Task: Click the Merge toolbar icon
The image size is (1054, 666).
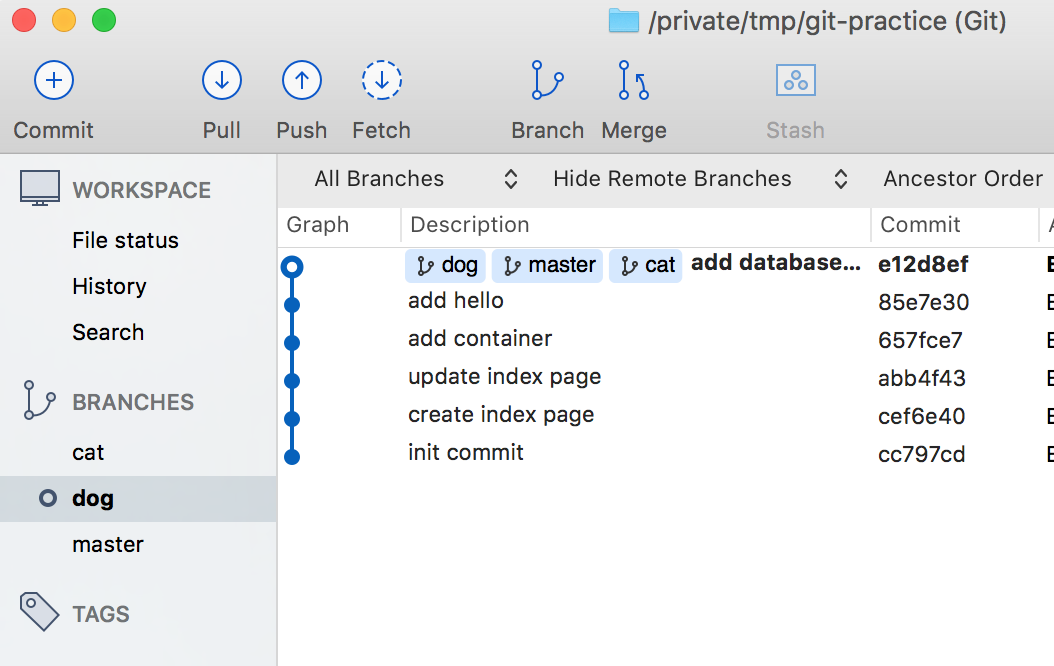Action: (x=633, y=81)
